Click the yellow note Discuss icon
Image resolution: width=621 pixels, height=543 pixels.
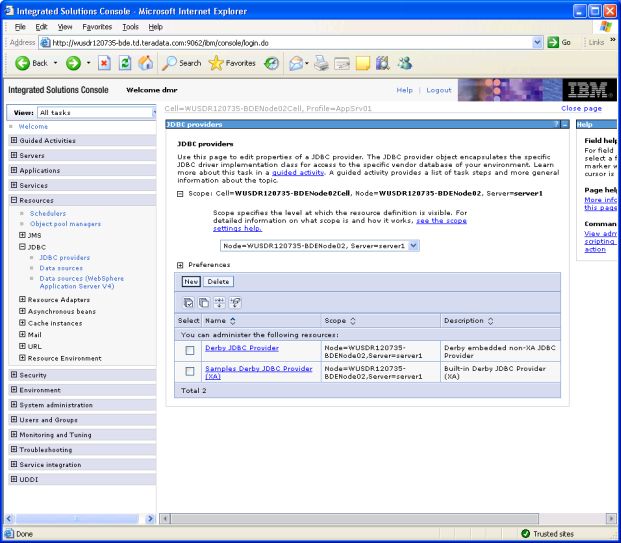[363, 63]
